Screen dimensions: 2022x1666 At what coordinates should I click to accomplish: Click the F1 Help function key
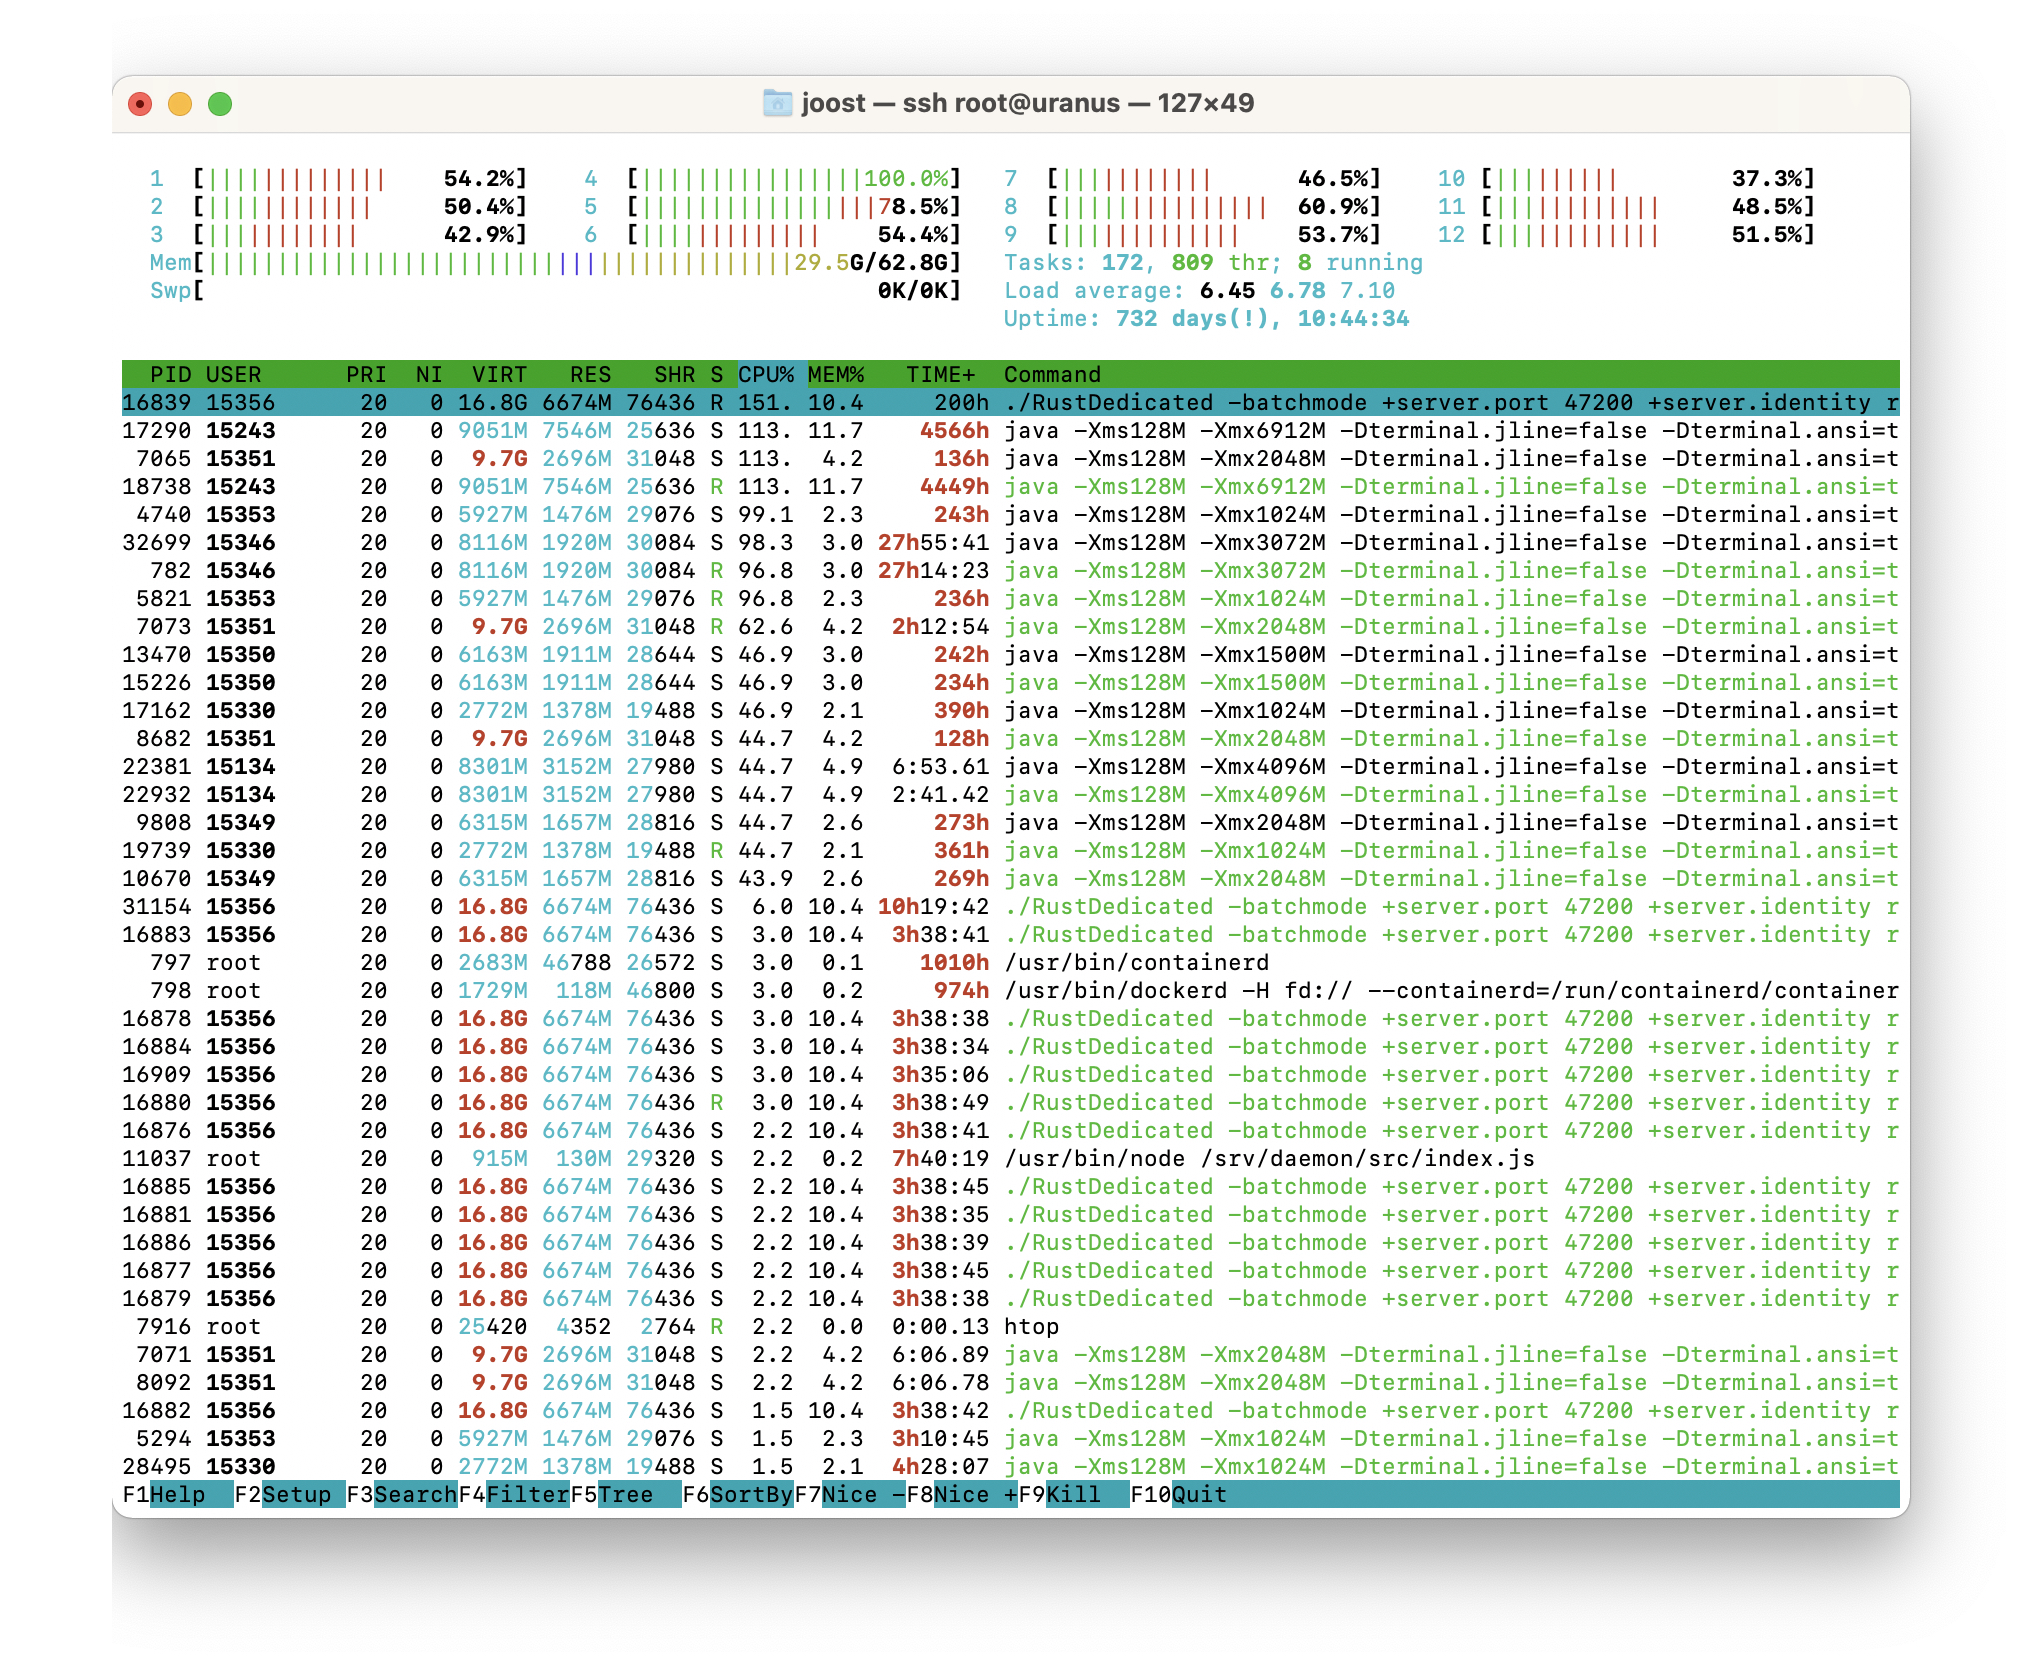tap(176, 1494)
